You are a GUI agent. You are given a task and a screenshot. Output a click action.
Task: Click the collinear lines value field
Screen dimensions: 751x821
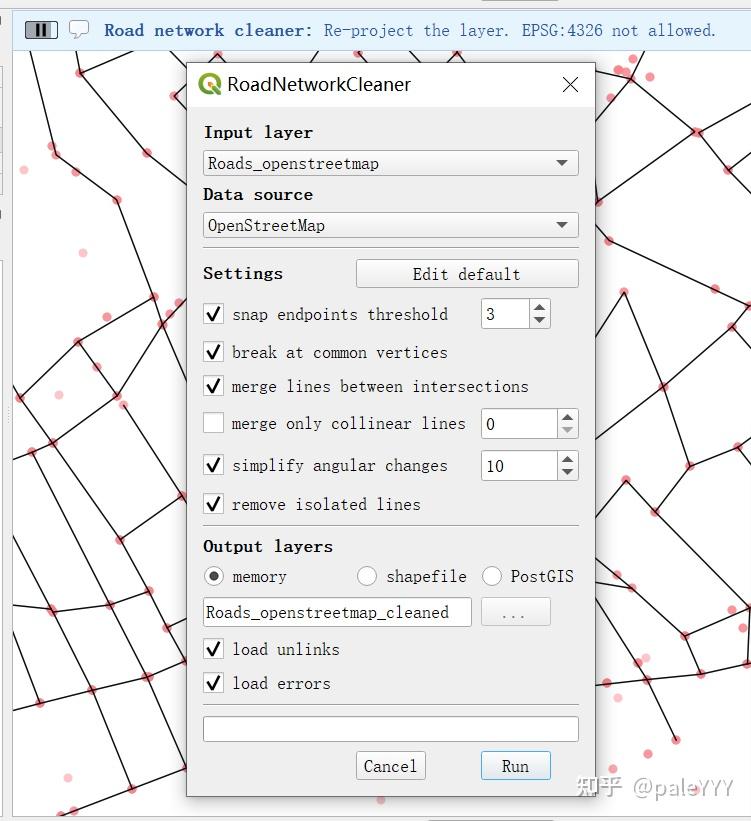pos(519,424)
